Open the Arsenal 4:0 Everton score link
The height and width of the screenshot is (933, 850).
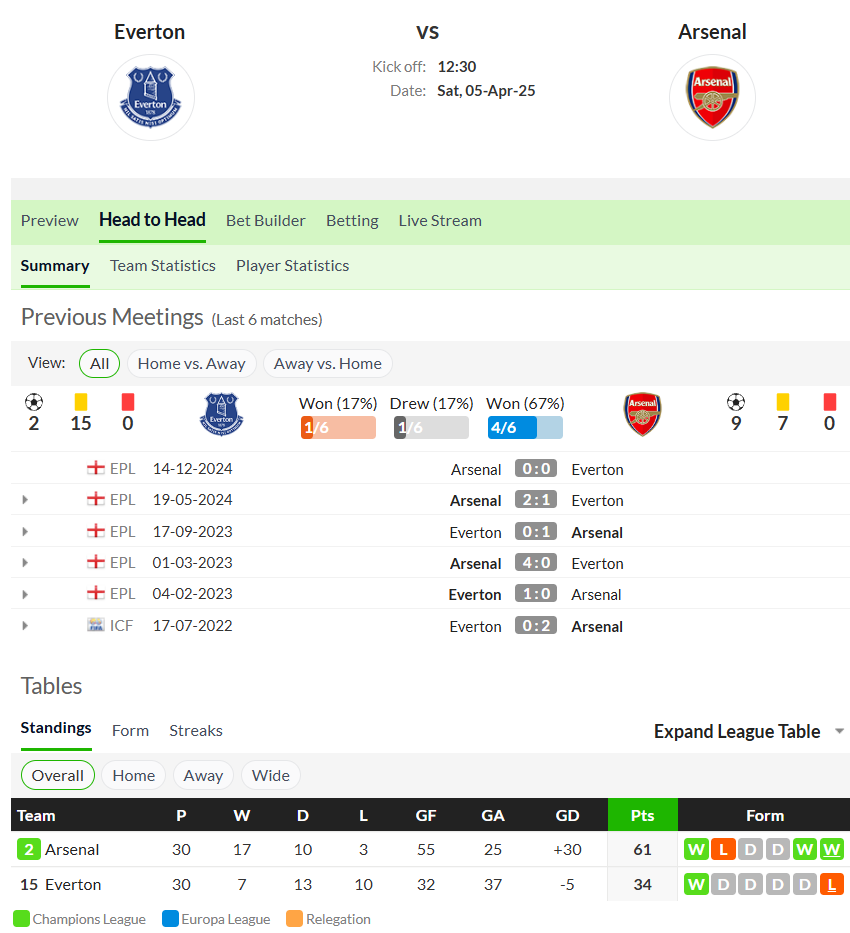(x=536, y=563)
